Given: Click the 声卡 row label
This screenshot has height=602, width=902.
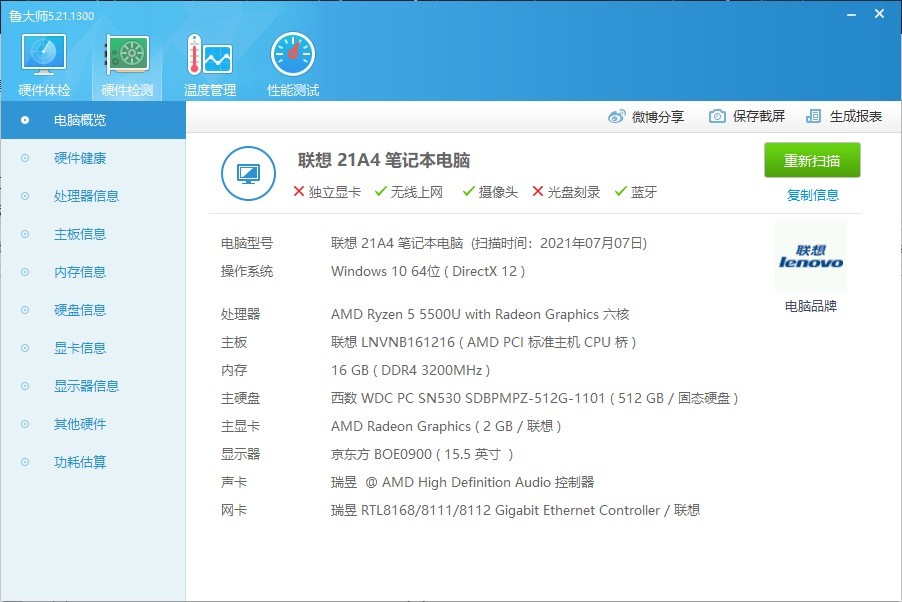Looking at the screenshot, I should tap(234, 482).
